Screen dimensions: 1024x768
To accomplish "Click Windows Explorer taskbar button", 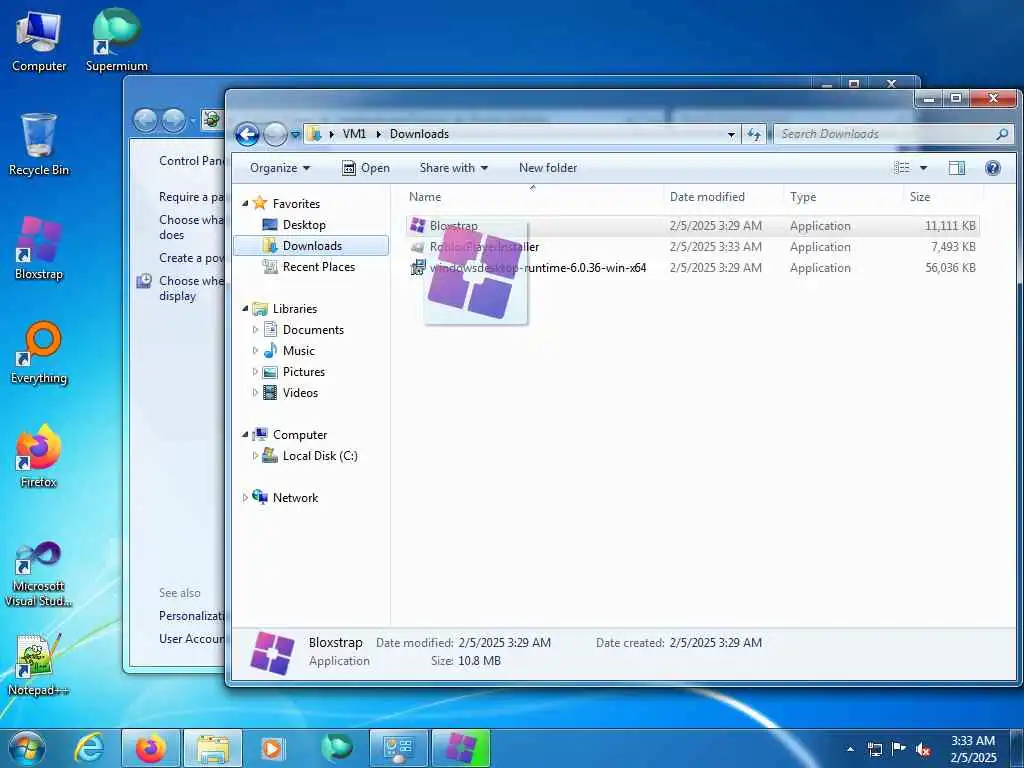I will tap(213, 748).
